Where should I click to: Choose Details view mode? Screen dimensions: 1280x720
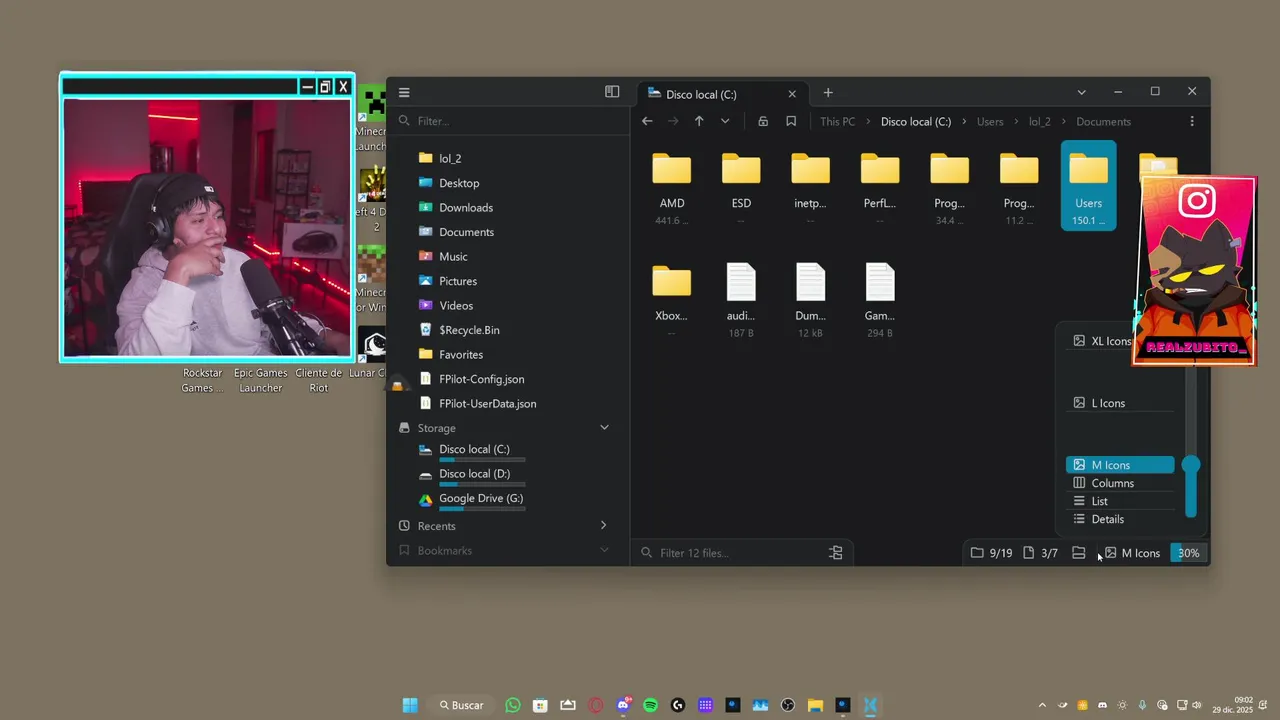click(1120, 519)
